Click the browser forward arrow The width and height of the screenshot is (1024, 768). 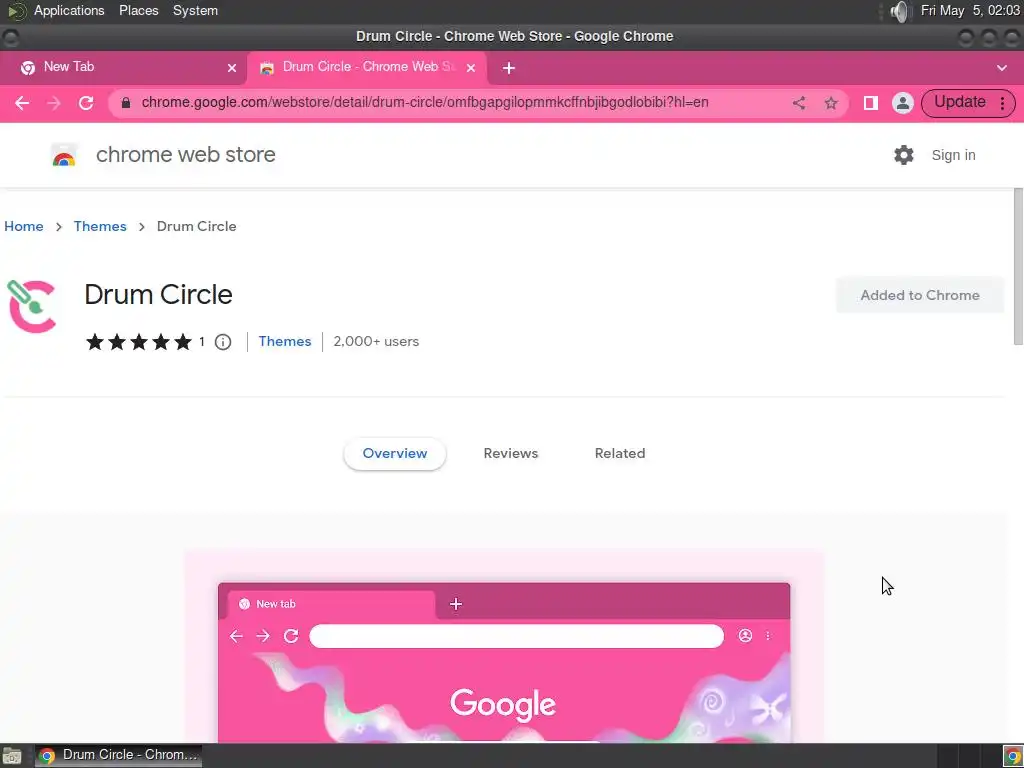54,103
